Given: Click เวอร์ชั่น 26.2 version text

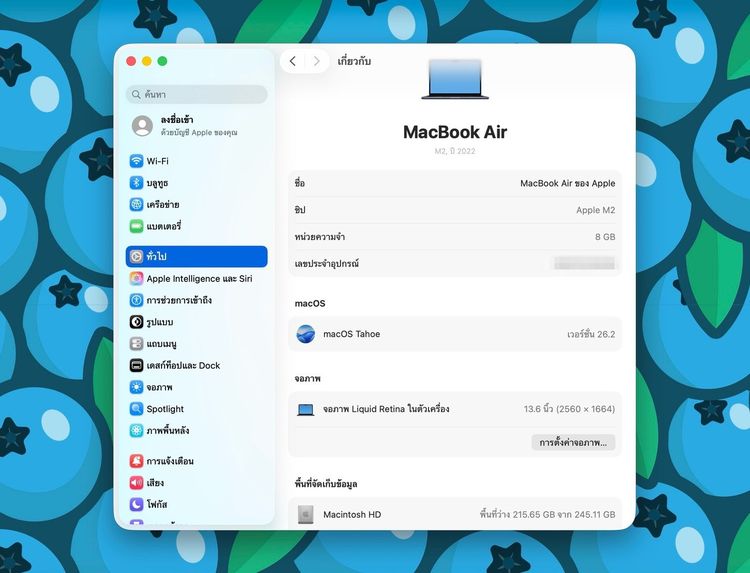Looking at the screenshot, I should coord(591,334).
